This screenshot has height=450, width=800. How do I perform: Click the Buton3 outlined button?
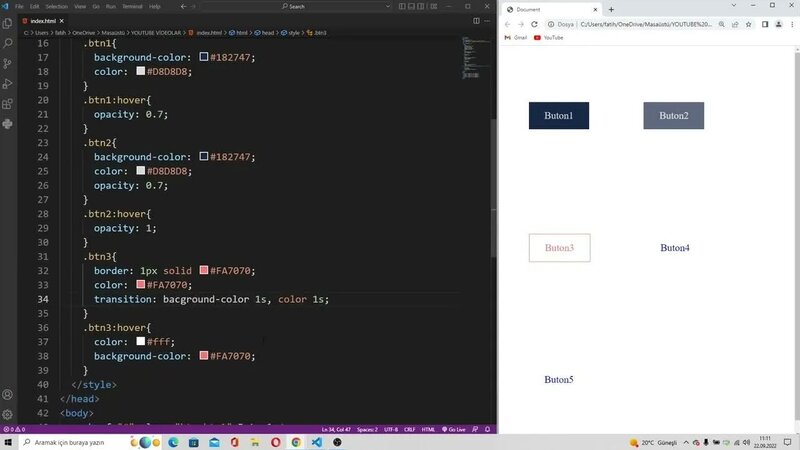click(x=559, y=247)
